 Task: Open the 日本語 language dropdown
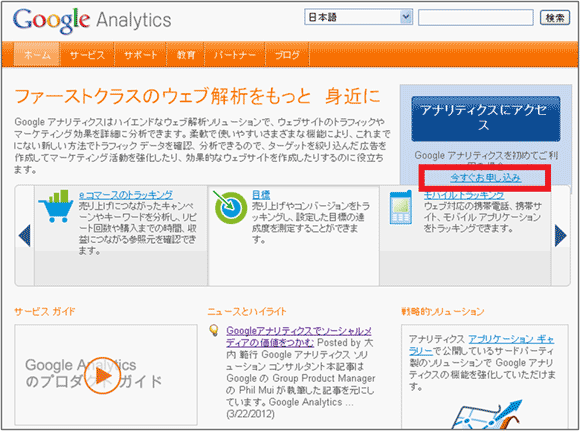point(358,17)
